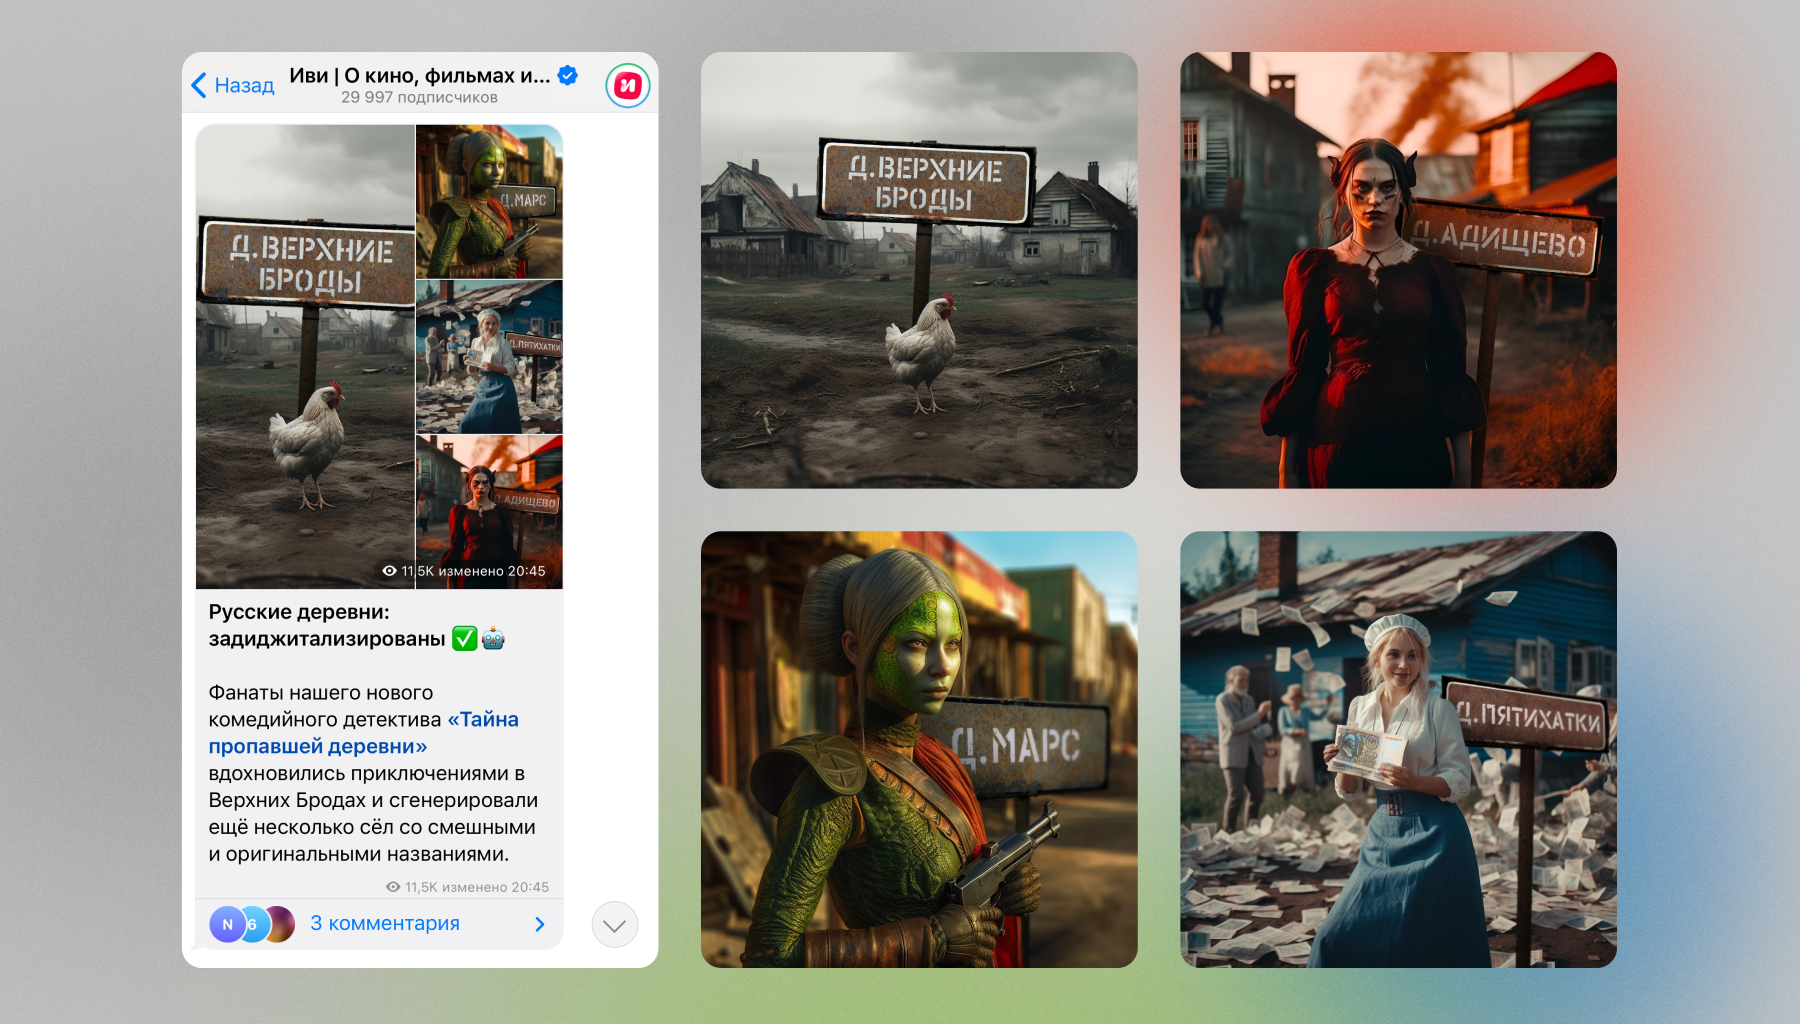The height and width of the screenshot is (1024, 1800).
Task: Click the back chevron arrow icon
Action: click(x=199, y=86)
